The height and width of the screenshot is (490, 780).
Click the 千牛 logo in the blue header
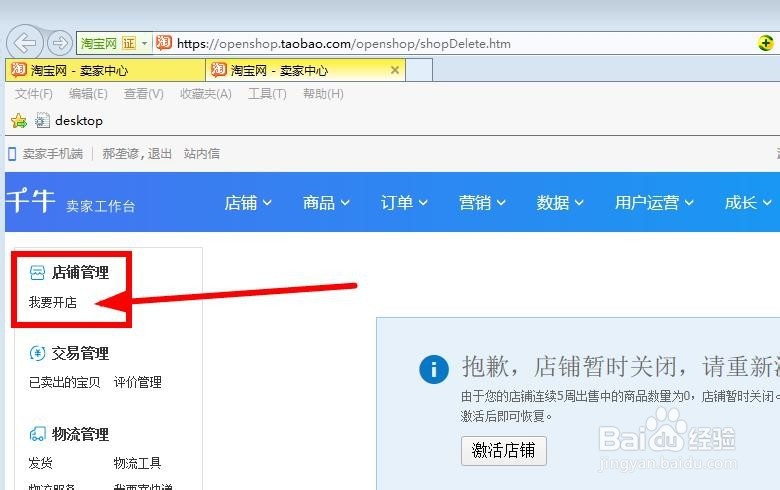coord(30,201)
